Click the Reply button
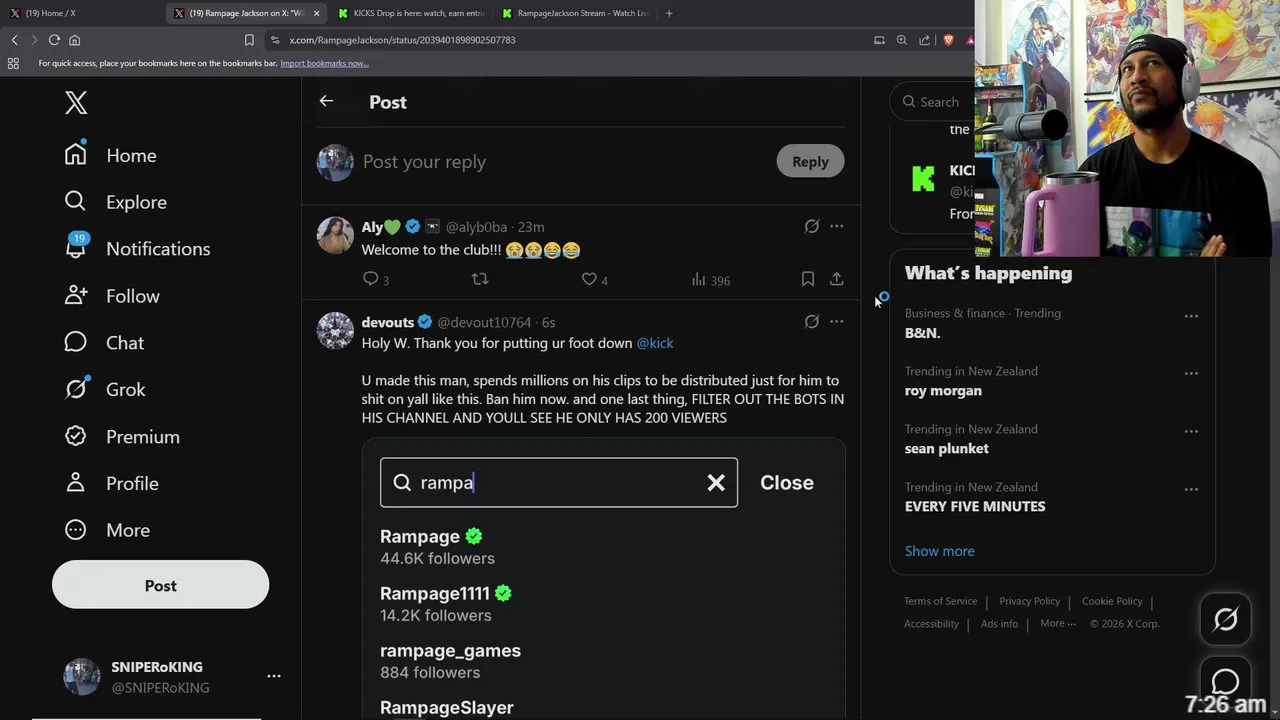 tap(810, 161)
